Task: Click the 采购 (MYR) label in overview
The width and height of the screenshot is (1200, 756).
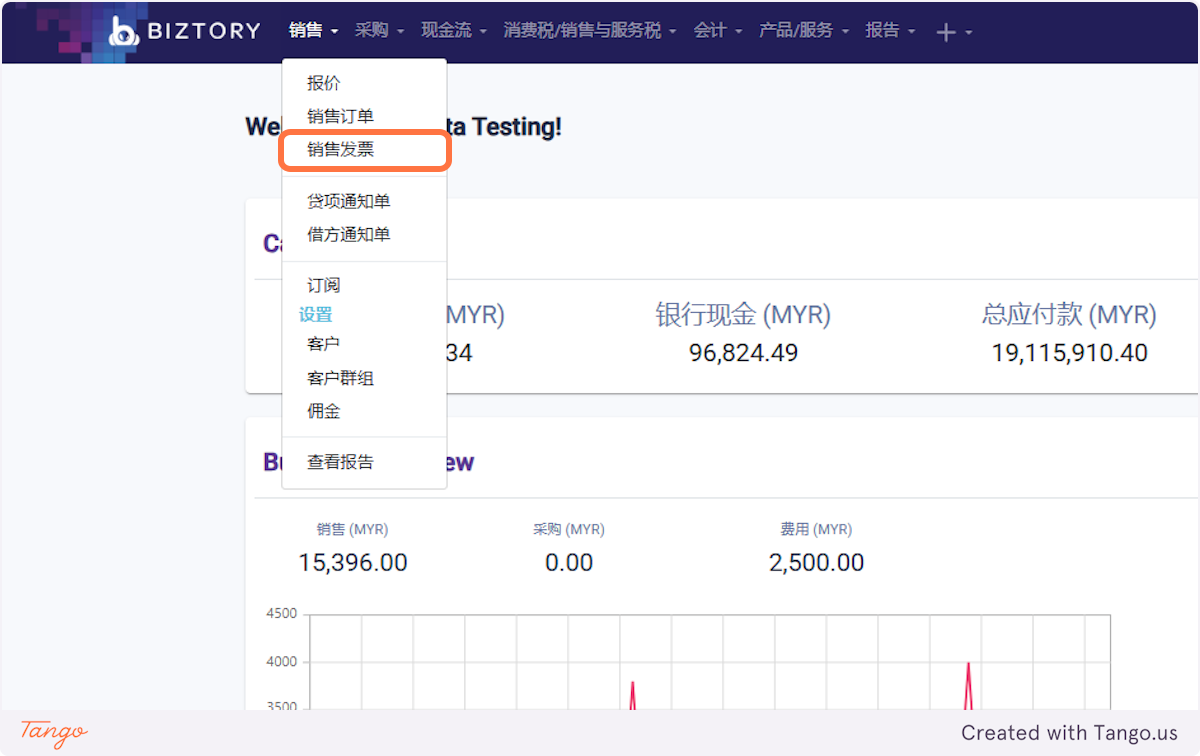Action: click(569, 530)
